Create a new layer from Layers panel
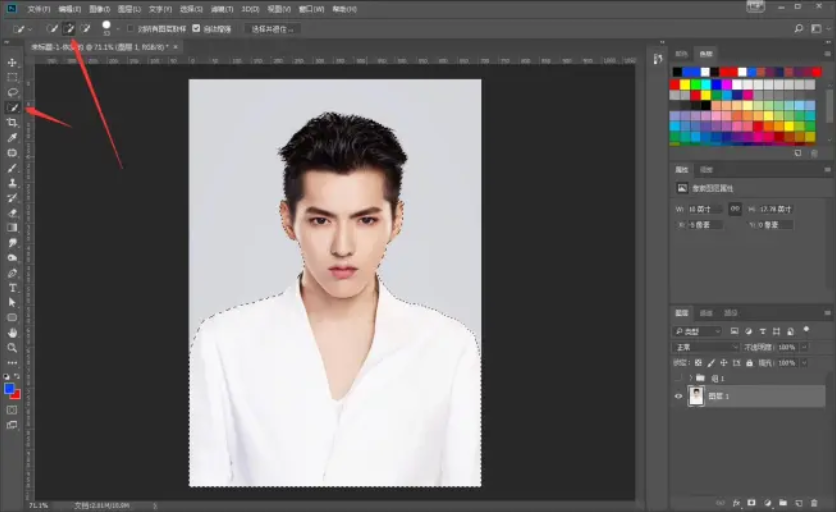Screen dimensions: 836x512 point(799,502)
